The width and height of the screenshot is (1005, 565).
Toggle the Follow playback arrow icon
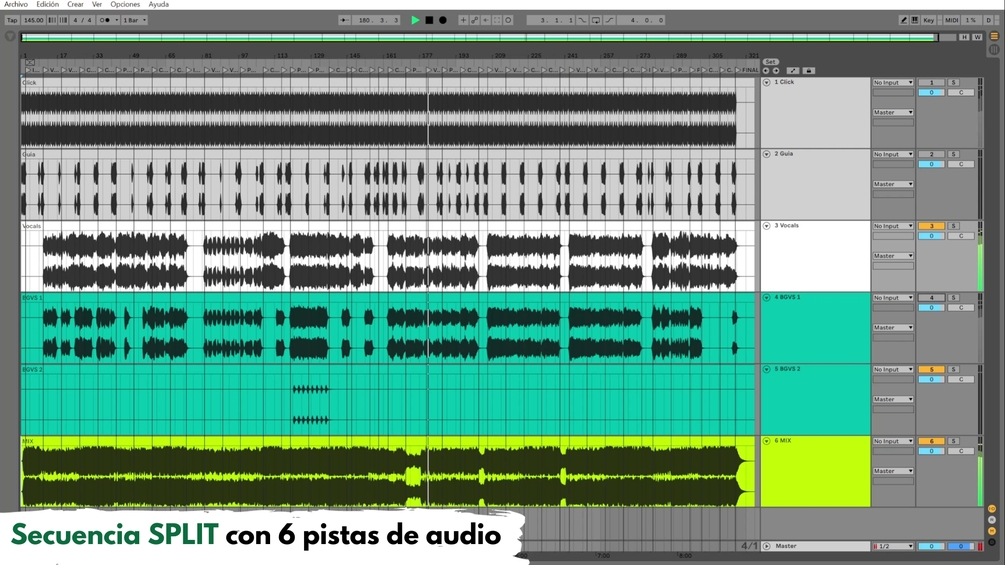tap(344, 20)
